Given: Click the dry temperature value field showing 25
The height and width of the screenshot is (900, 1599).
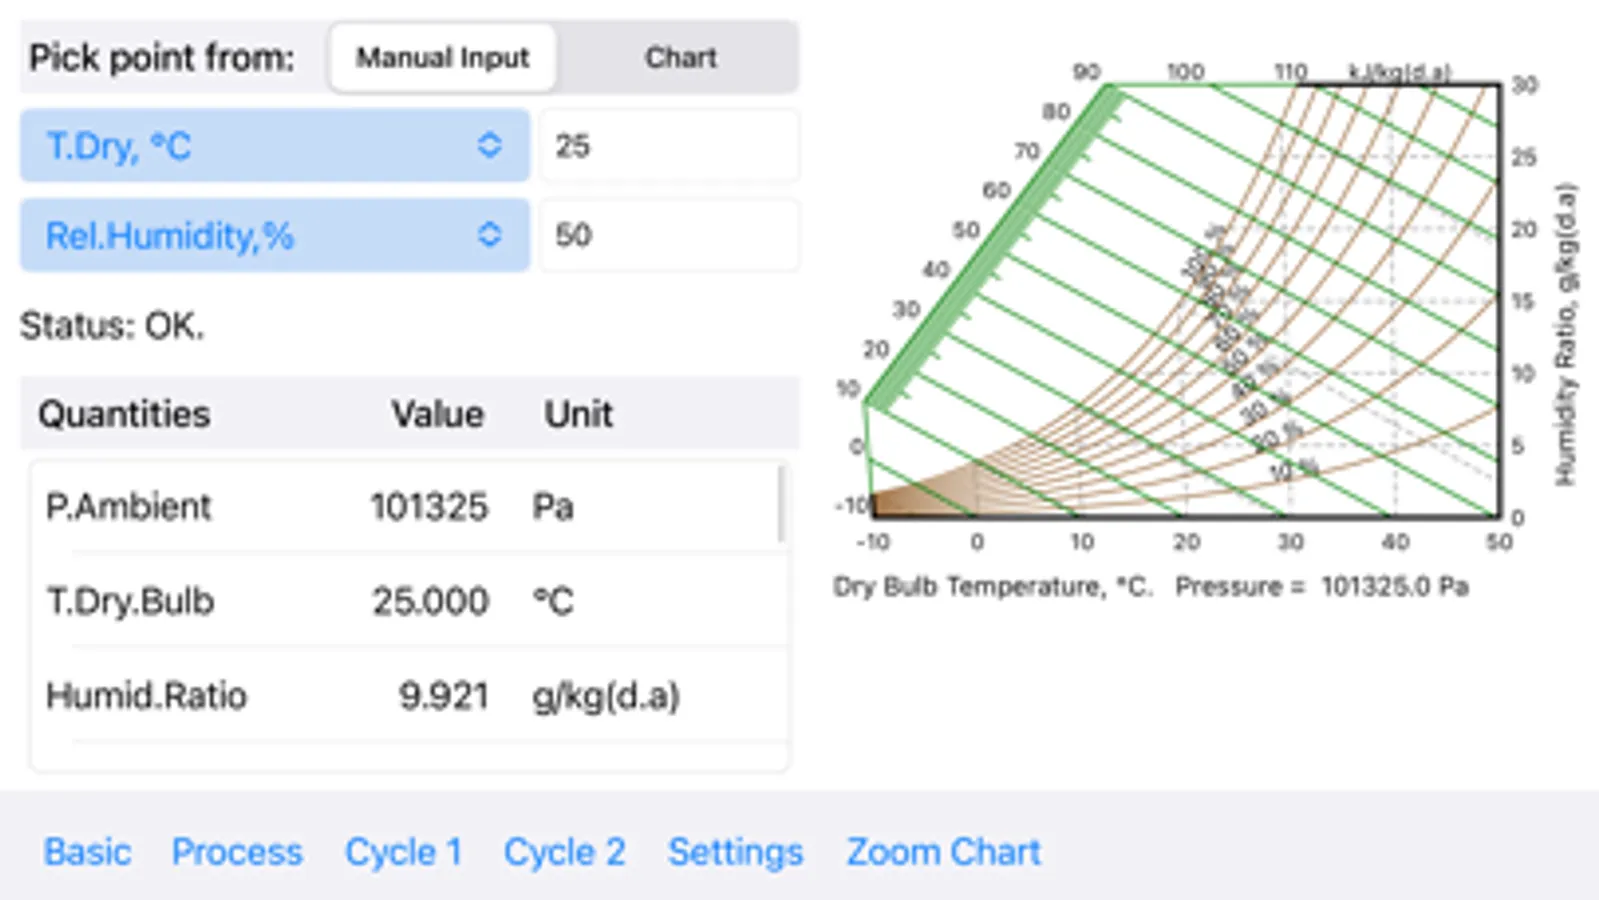Looking at the screenshot, I should (x=668, y=146).
